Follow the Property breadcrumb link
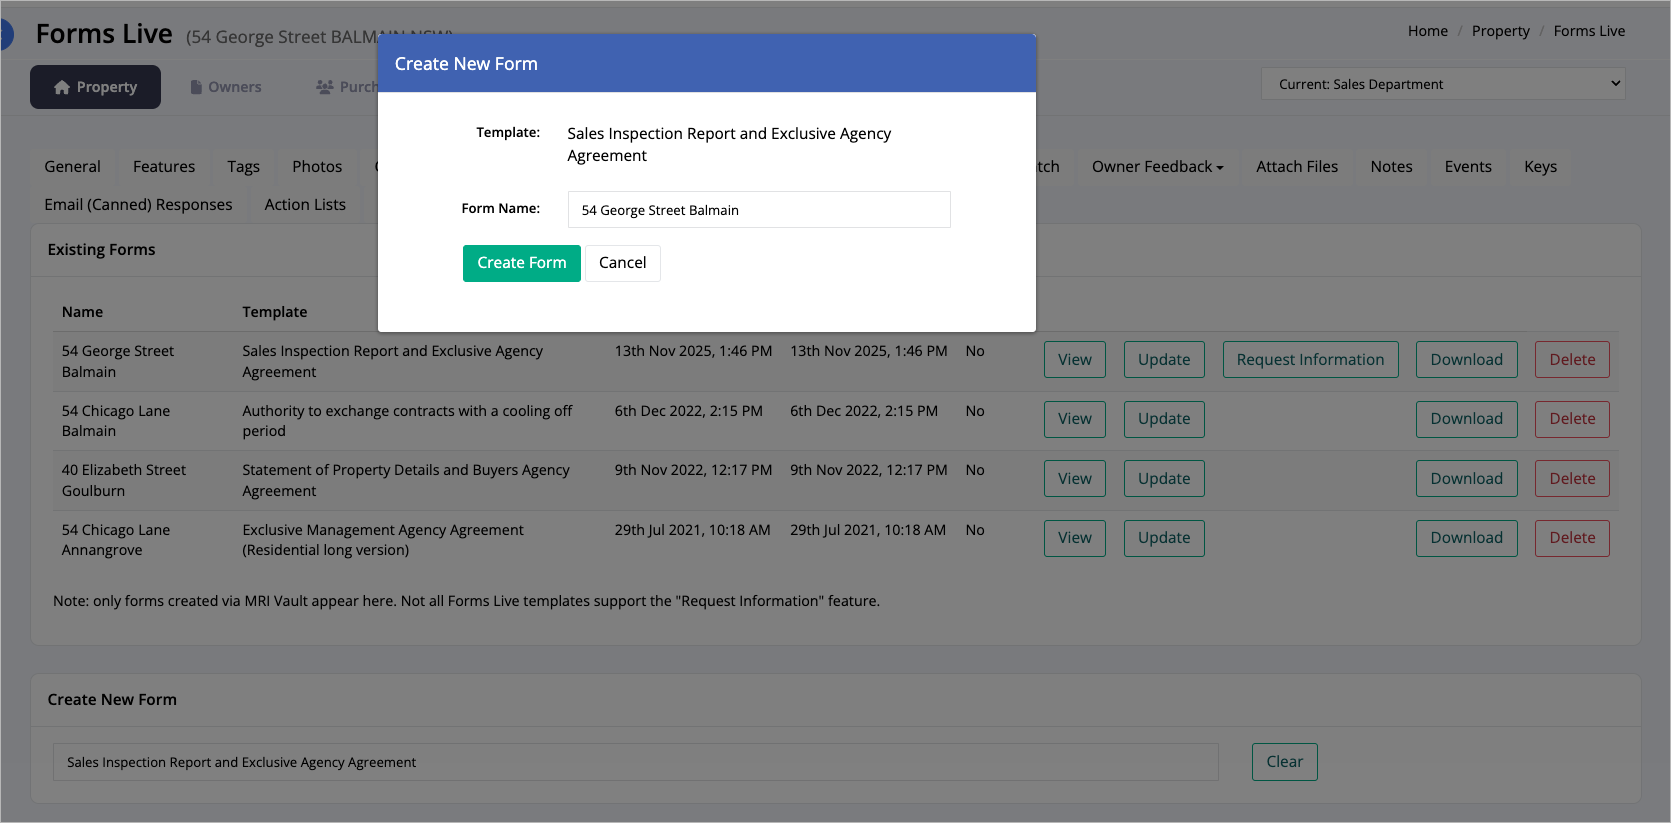Image resolution: width=1671 pixels, height=823 pixels. tap(1501, 31)
